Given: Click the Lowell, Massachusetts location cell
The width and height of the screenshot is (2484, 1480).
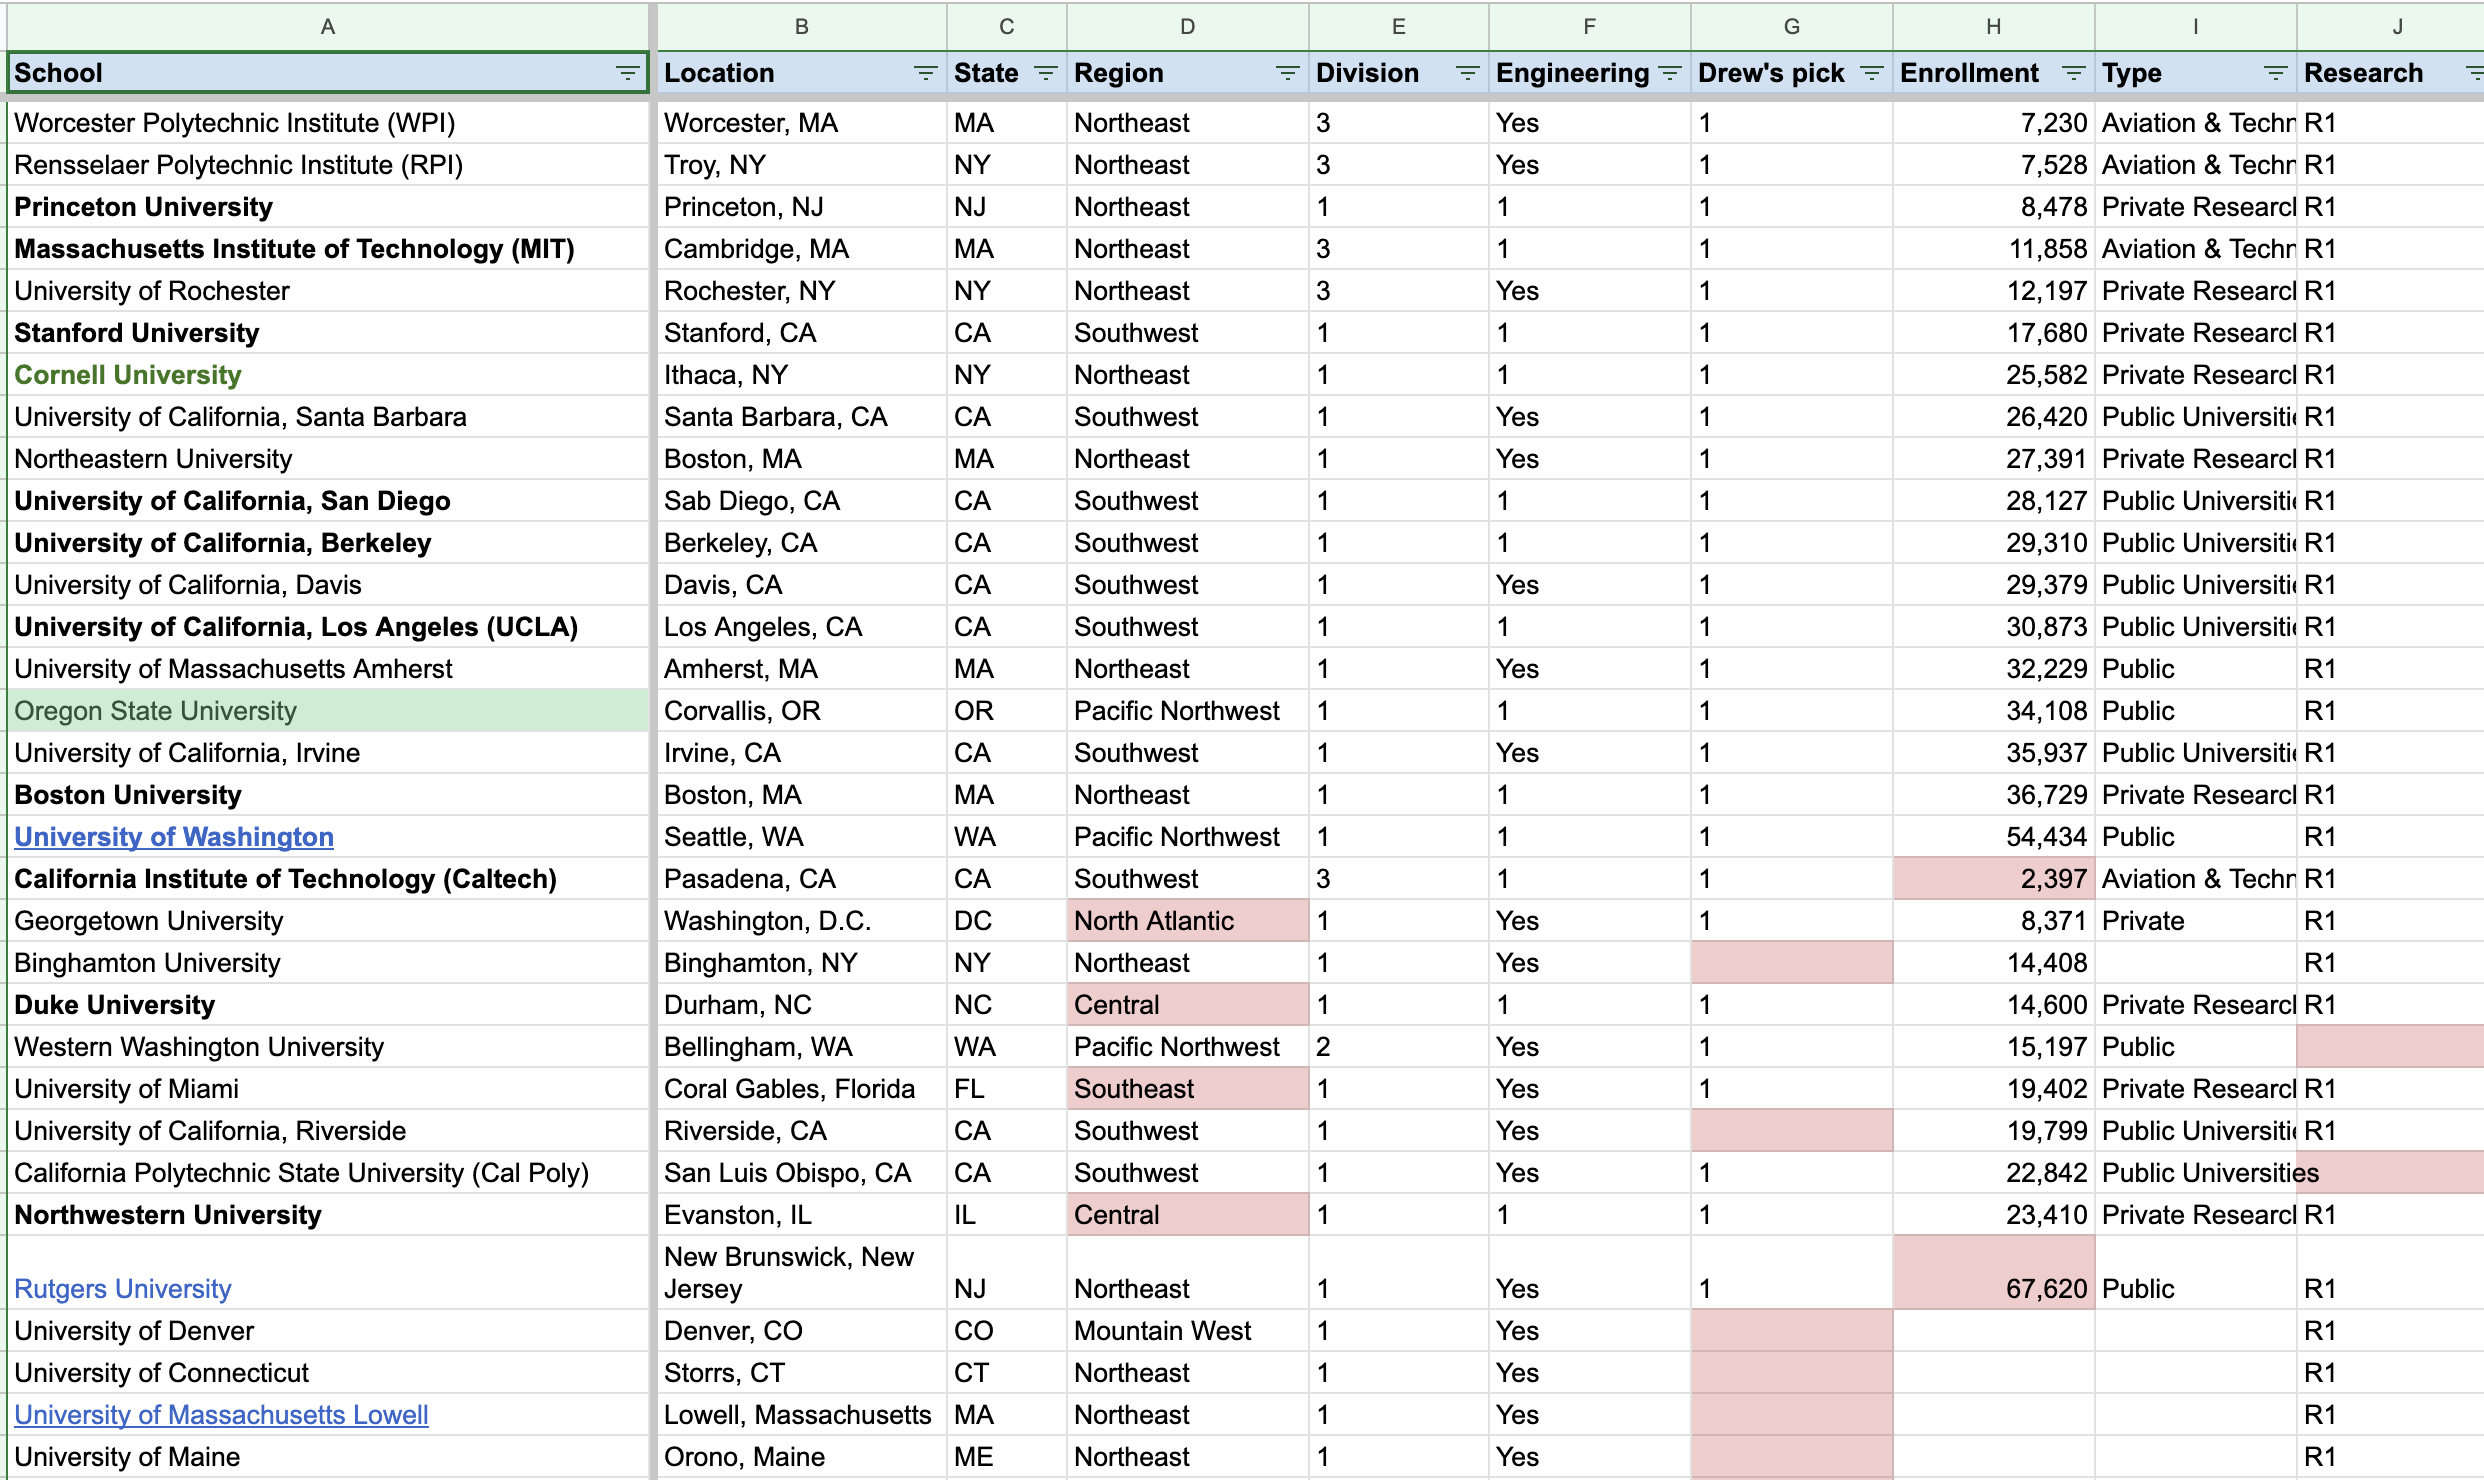Looking at the screenshot, I should [802, 1415].
